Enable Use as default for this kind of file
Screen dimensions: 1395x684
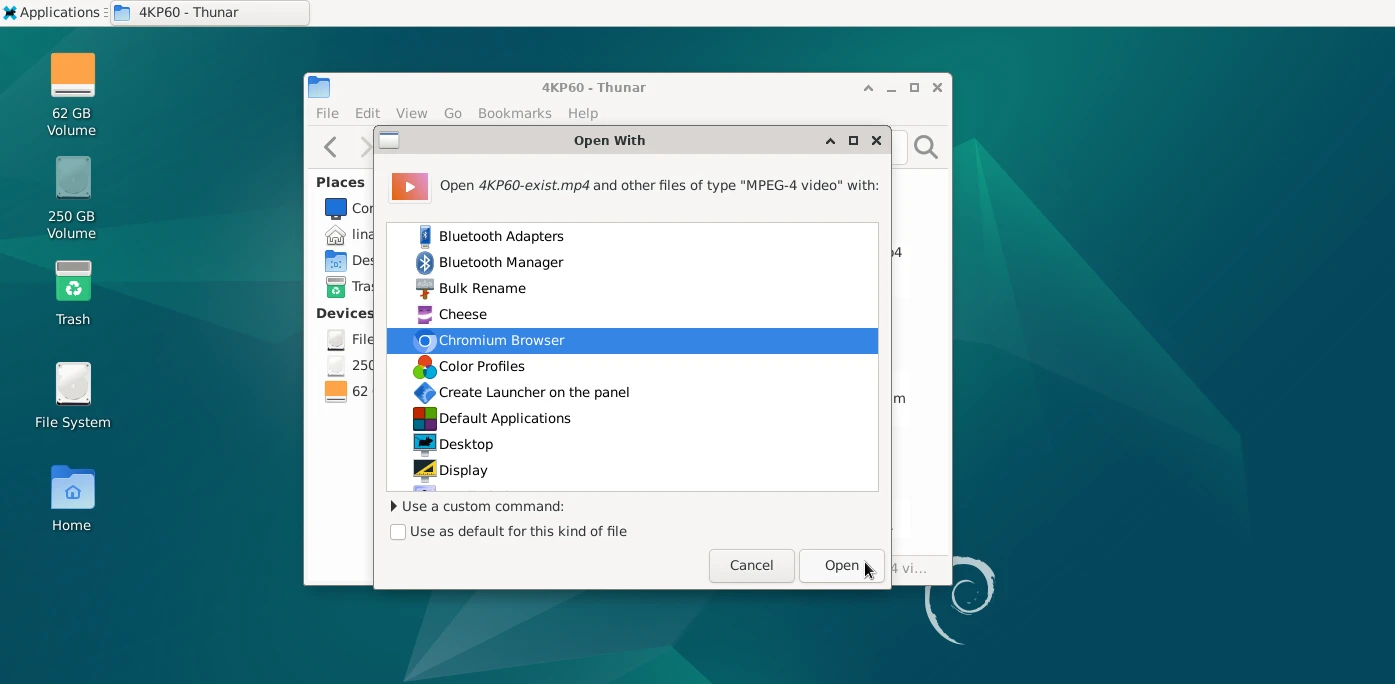pyautogui.click(x=398, y=532)
